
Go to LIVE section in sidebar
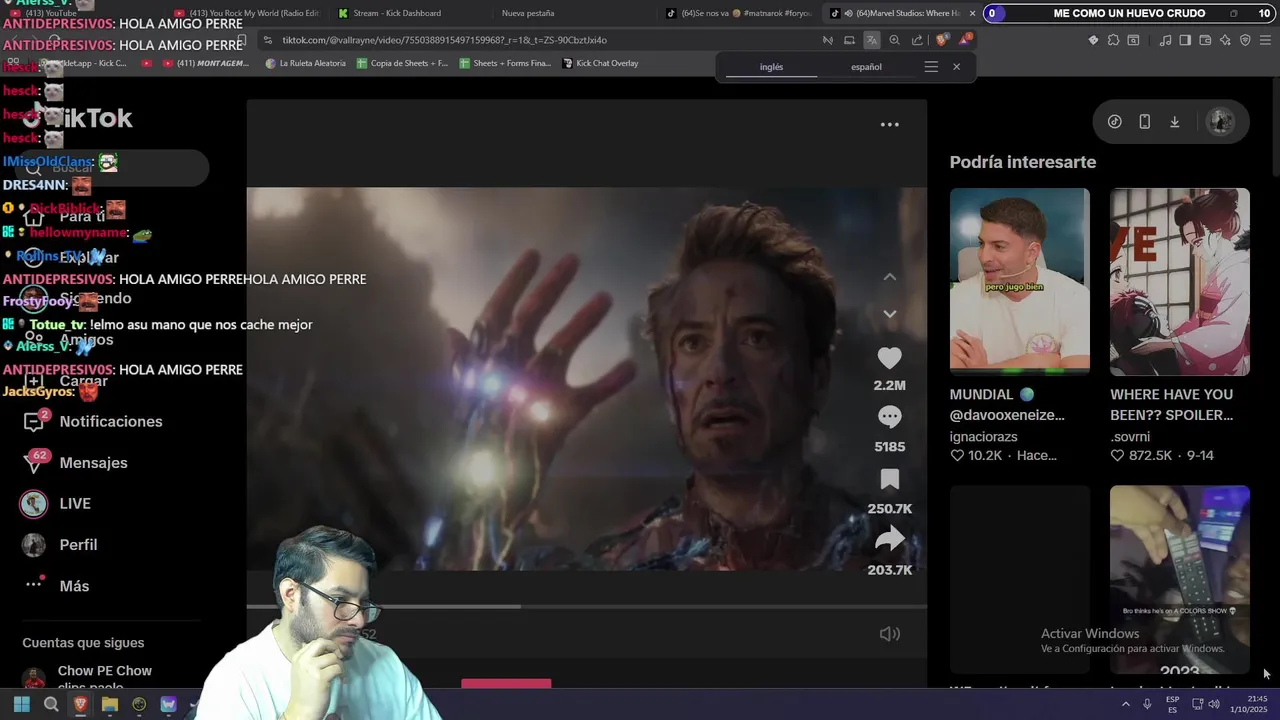pos(56,503)
